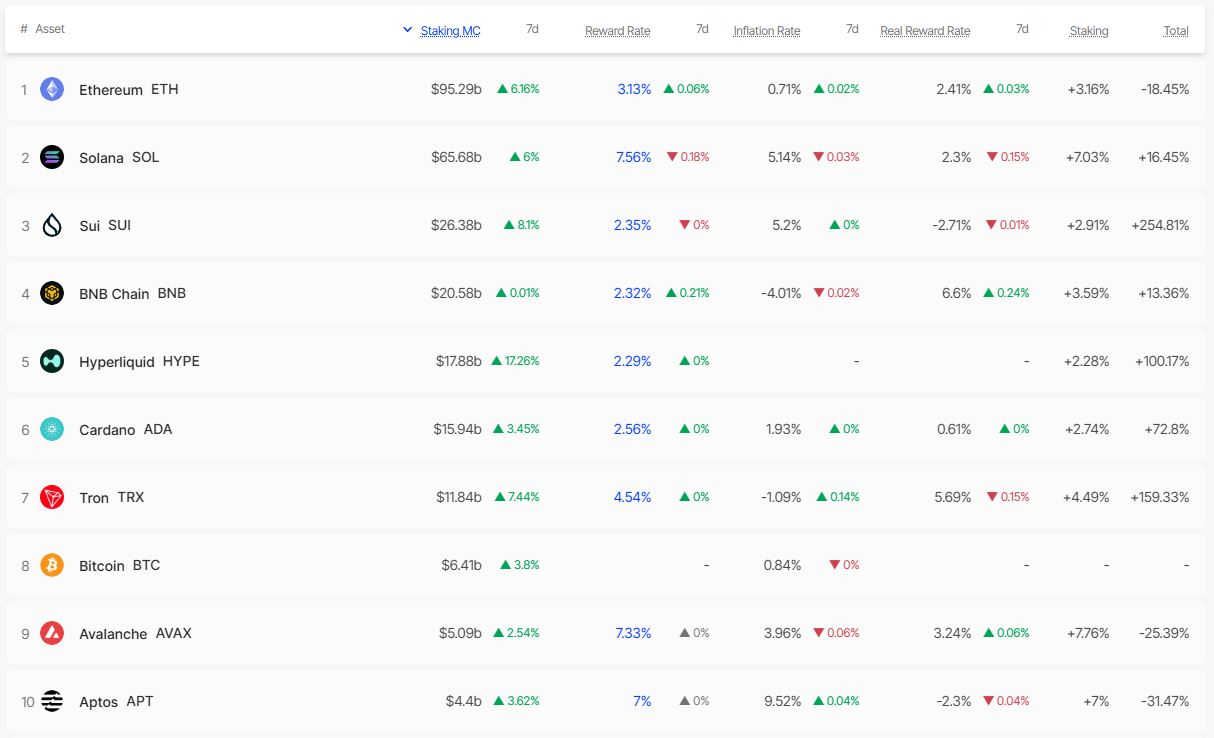Sort table by Total column header
The image size is (1214, 738).
click(x=1176, y=31)
